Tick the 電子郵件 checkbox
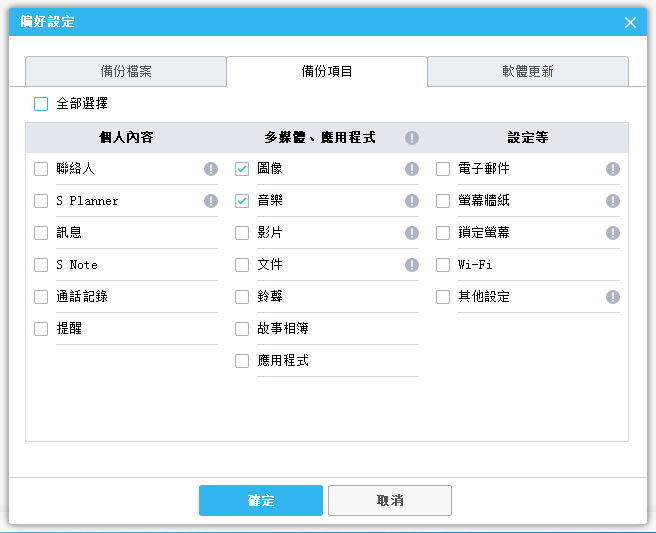The width and height of the screenshot is (656, 533). tap(443, 169)
